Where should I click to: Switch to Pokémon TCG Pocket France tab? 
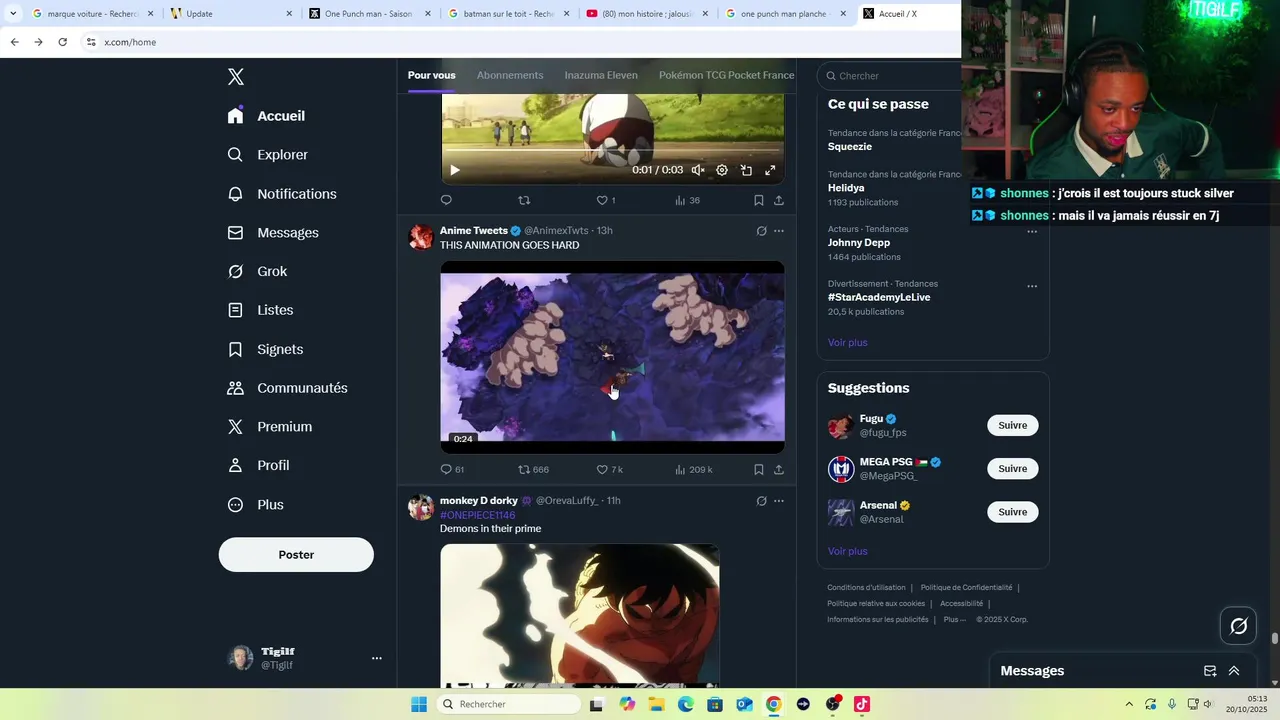727,75
